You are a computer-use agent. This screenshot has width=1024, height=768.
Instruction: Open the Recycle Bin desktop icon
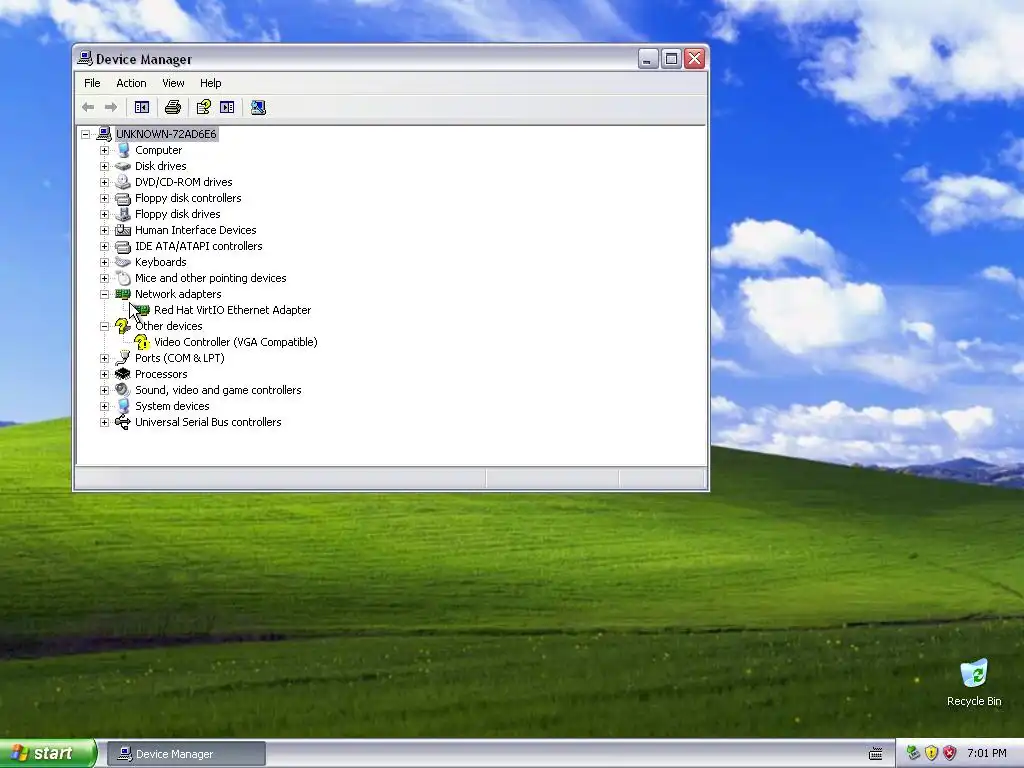pos(974,683)
